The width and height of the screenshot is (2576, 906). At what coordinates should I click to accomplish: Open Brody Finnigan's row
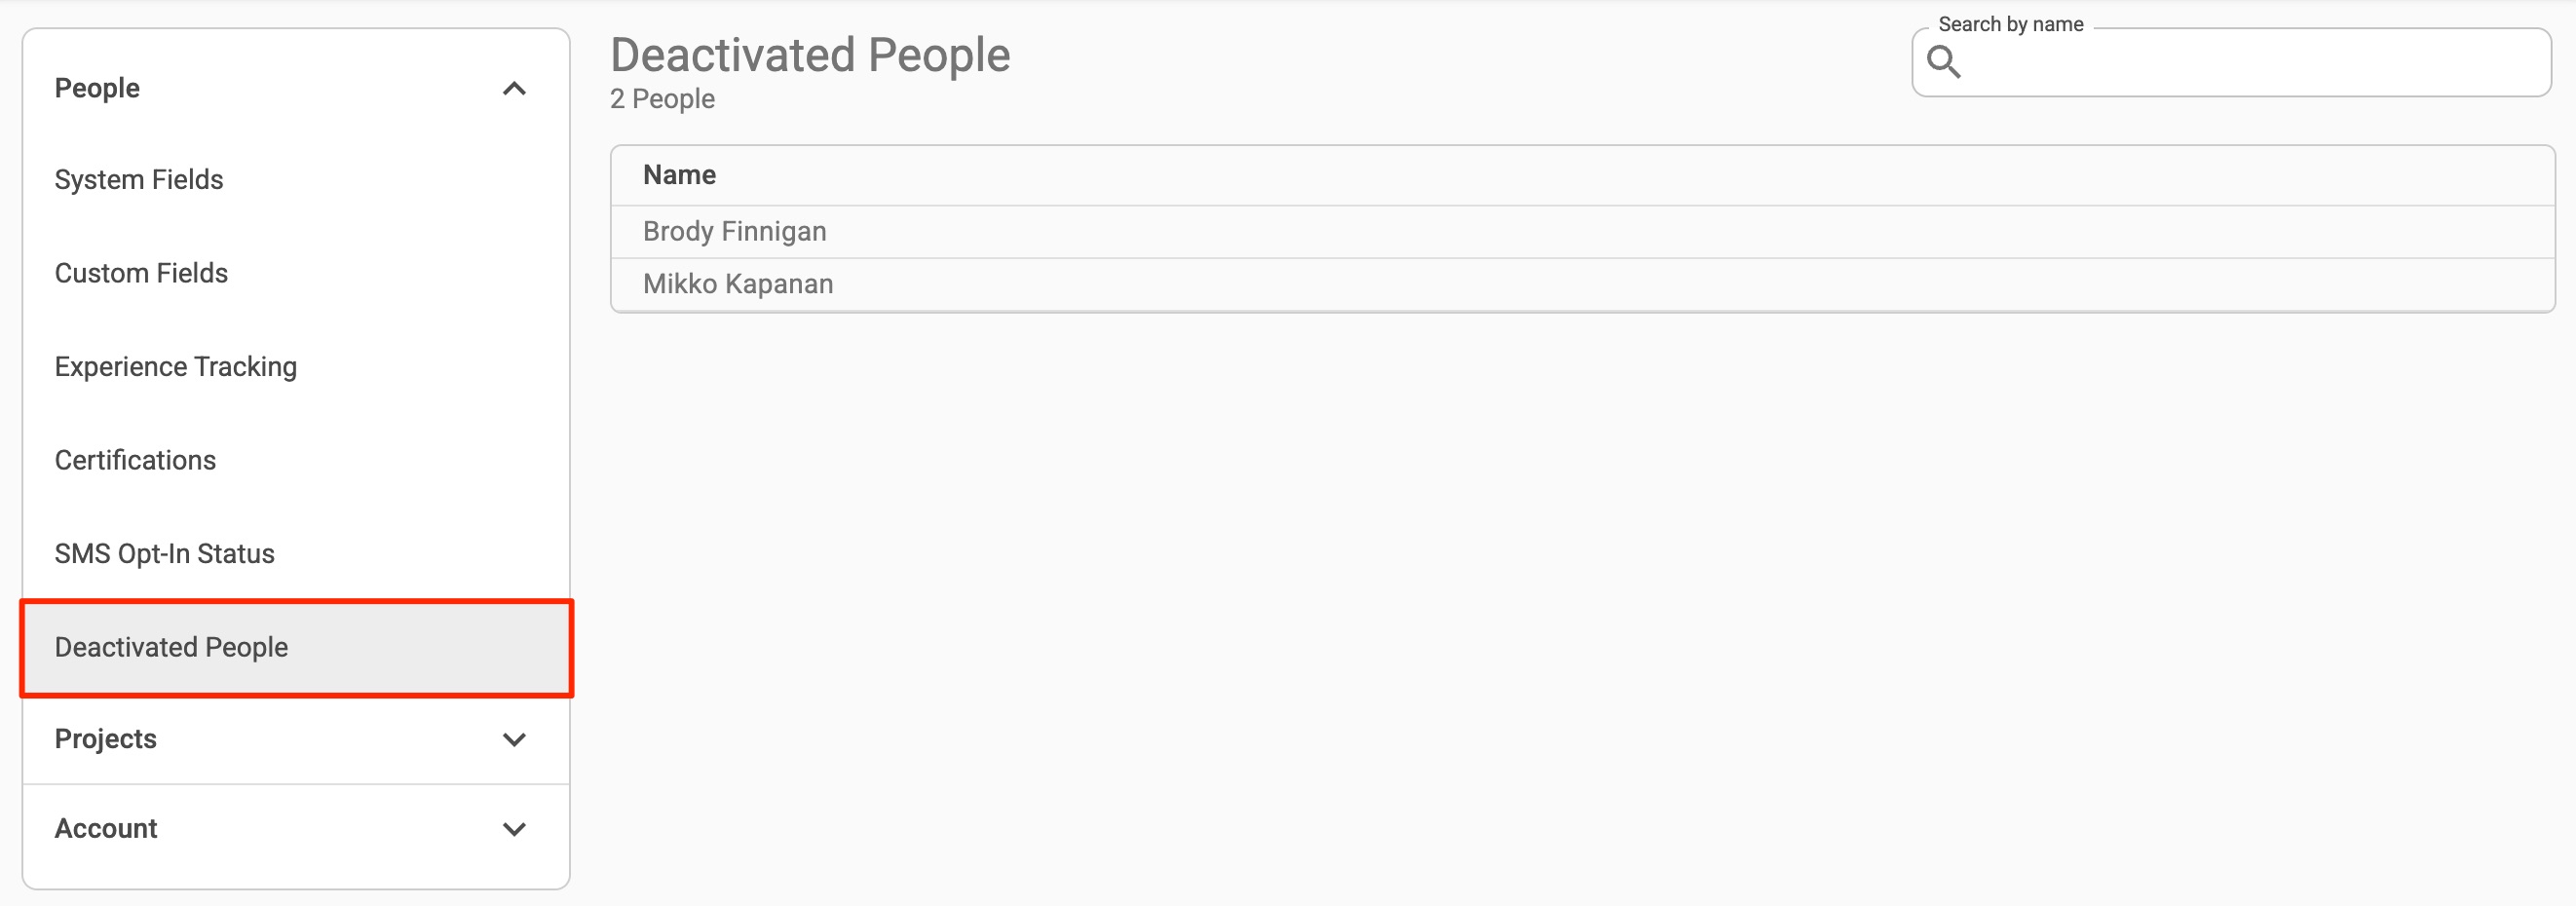click(734, 232)
